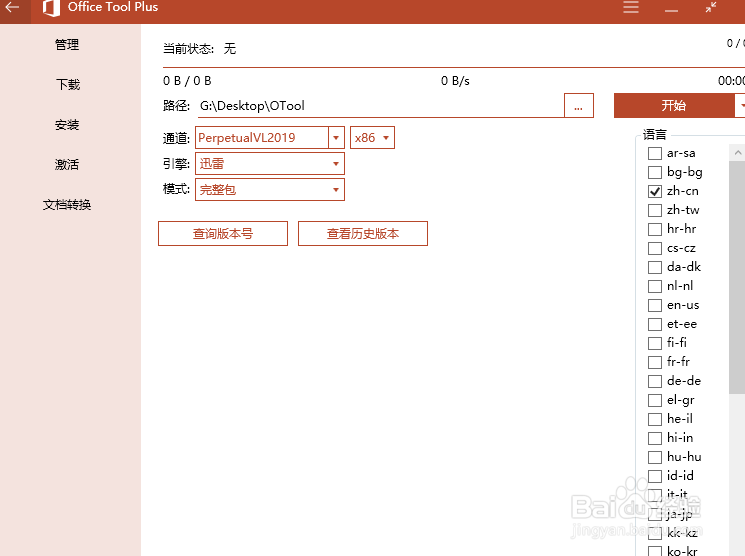Check the fr-fr language checkbox
This screenshot has height=556, width=745.
tap(655, 362)
